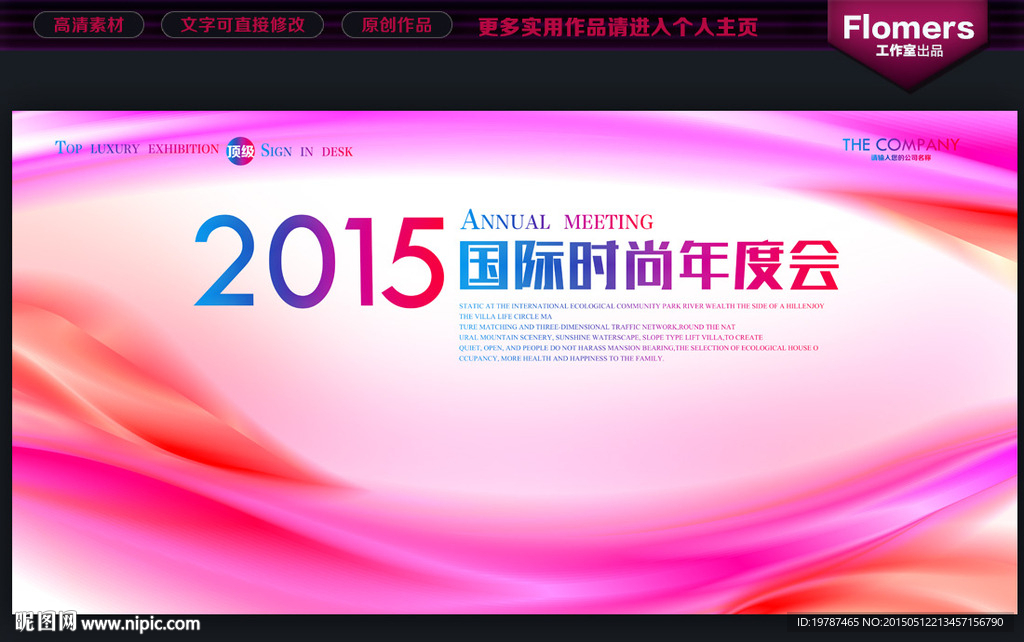1024x642 pixels.
Task: Click the 更多实用作品请进入个人主页 text
Action: 618,27
